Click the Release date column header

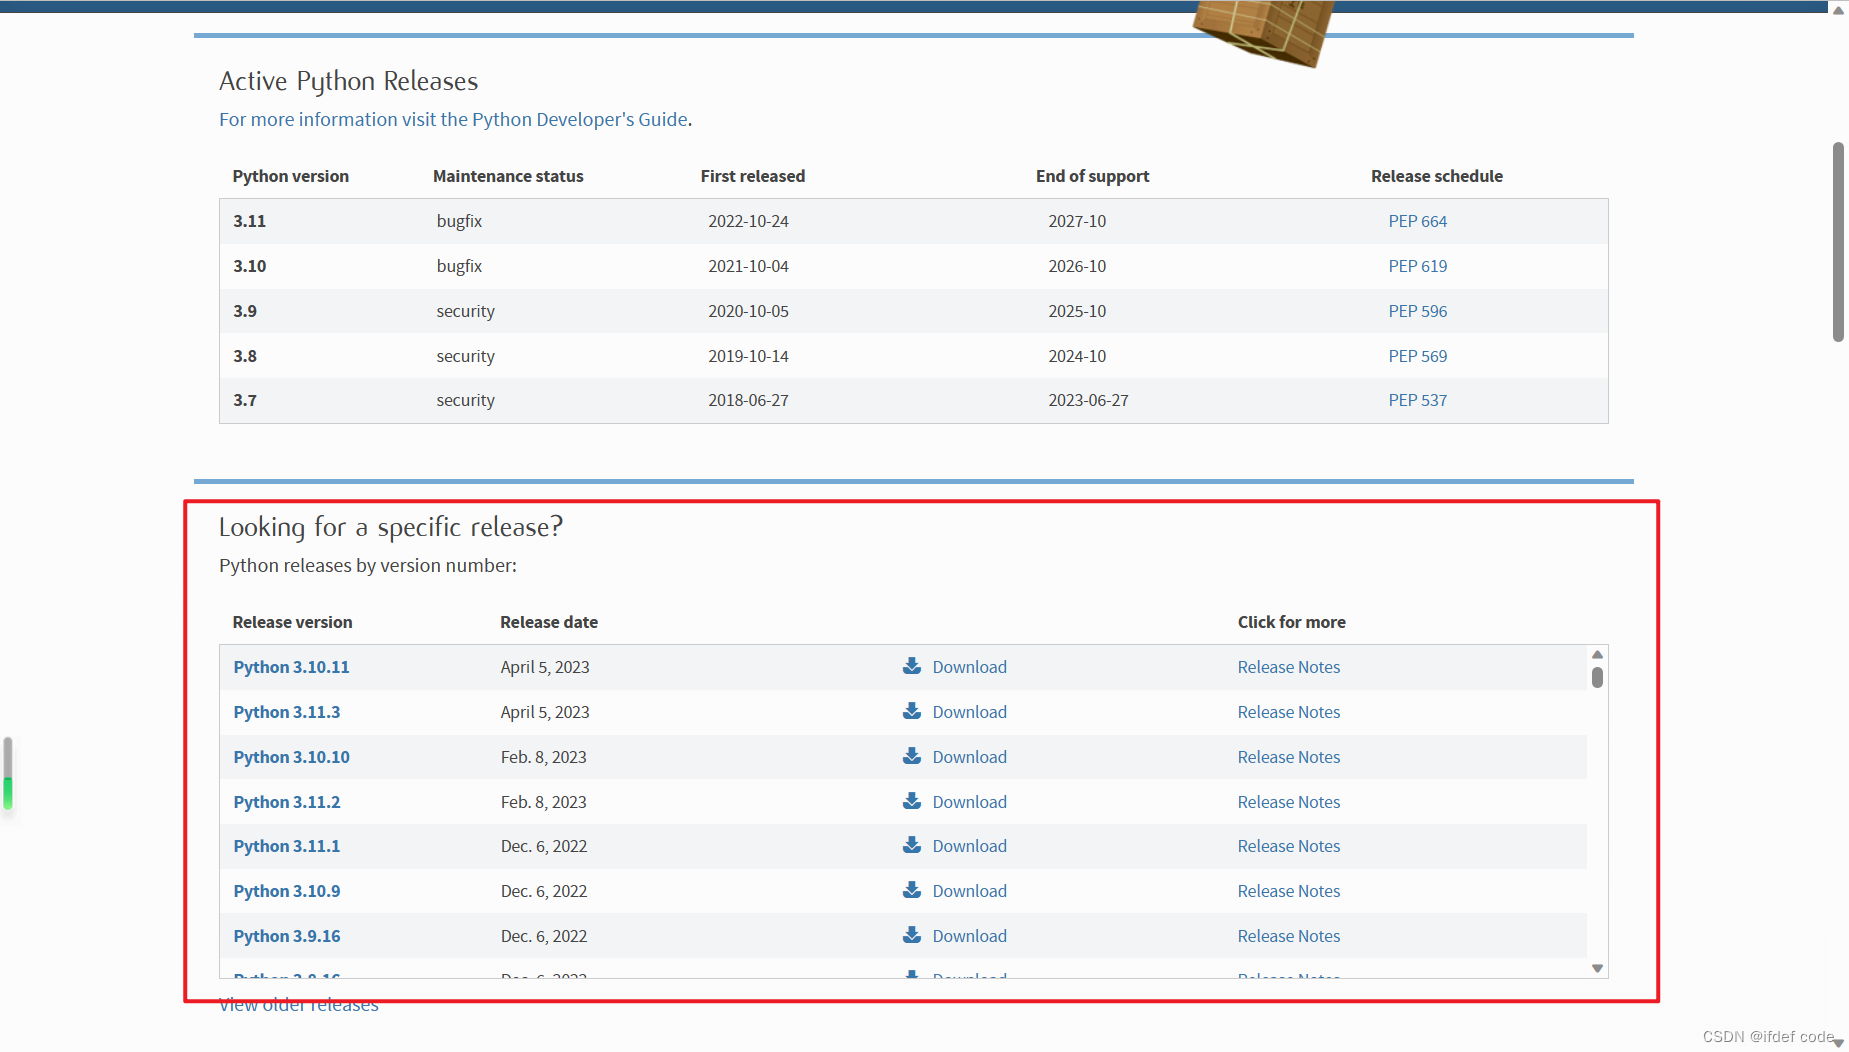549,622
